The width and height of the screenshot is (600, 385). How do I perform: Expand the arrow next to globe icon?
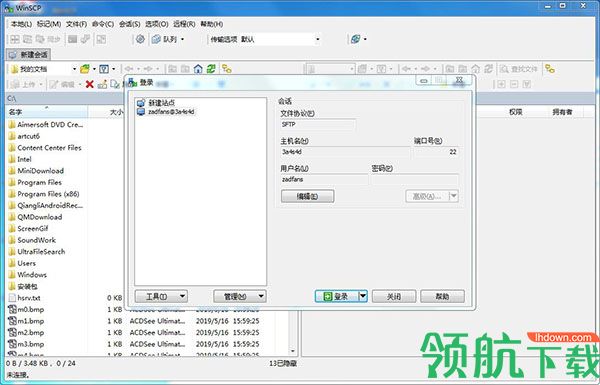(x=365, y=39)
